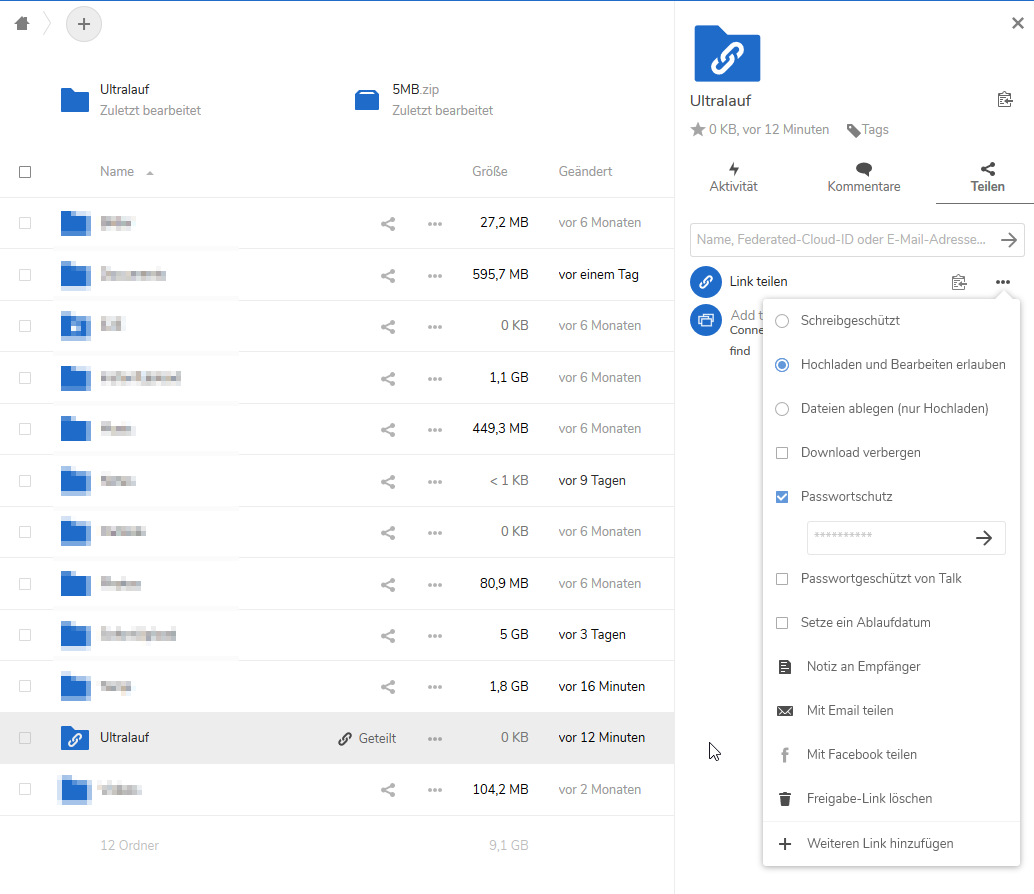1034x894 pixels.
Task: Toggle the Link teilen three-dots menu
Action: [1002, 282]
